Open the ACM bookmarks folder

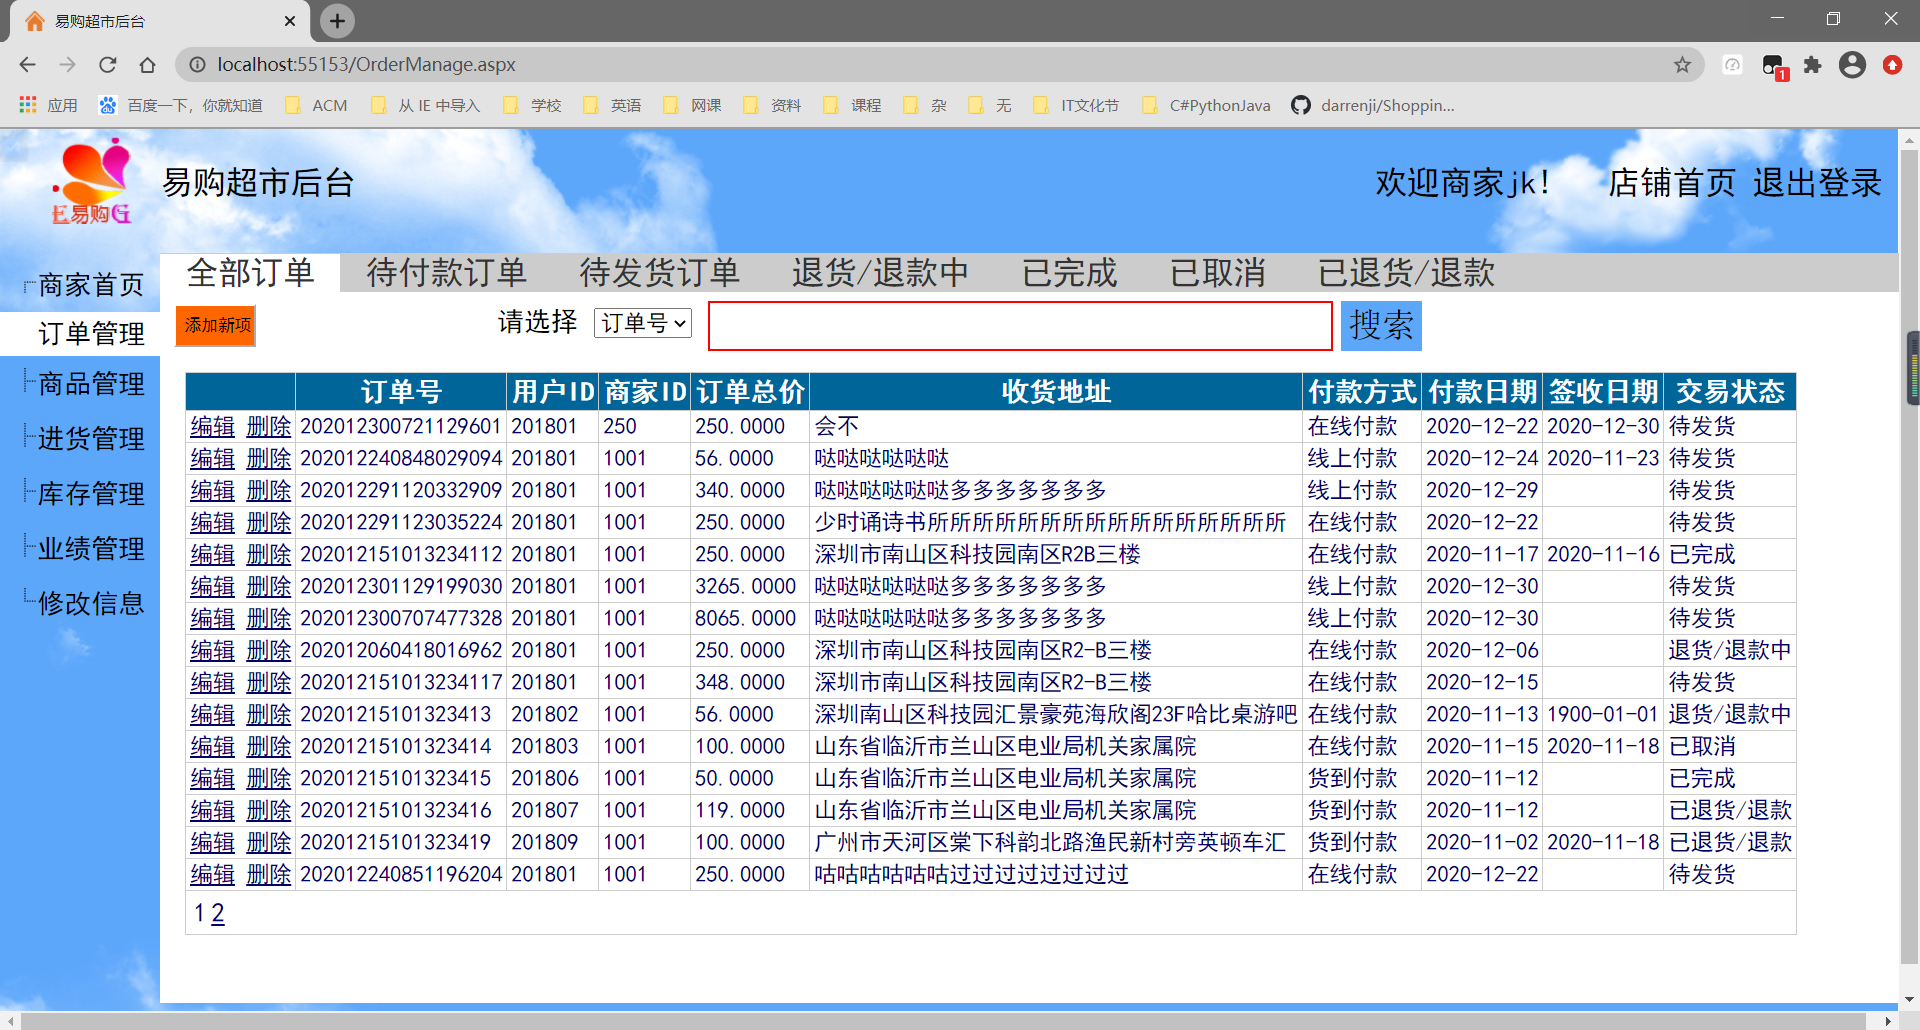tap(316, 105)
